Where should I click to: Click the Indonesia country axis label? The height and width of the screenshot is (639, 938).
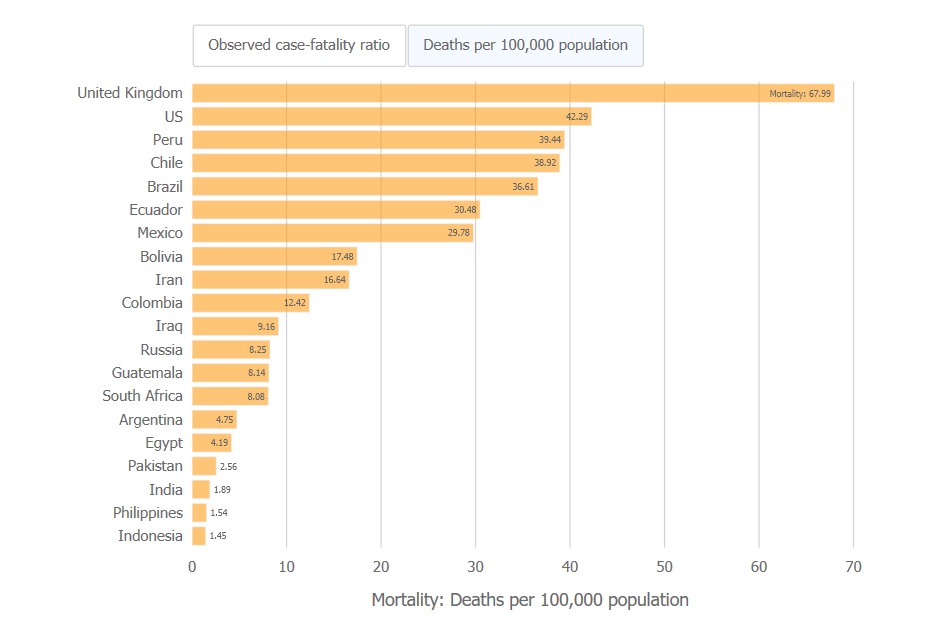click(x=150, y=536)
